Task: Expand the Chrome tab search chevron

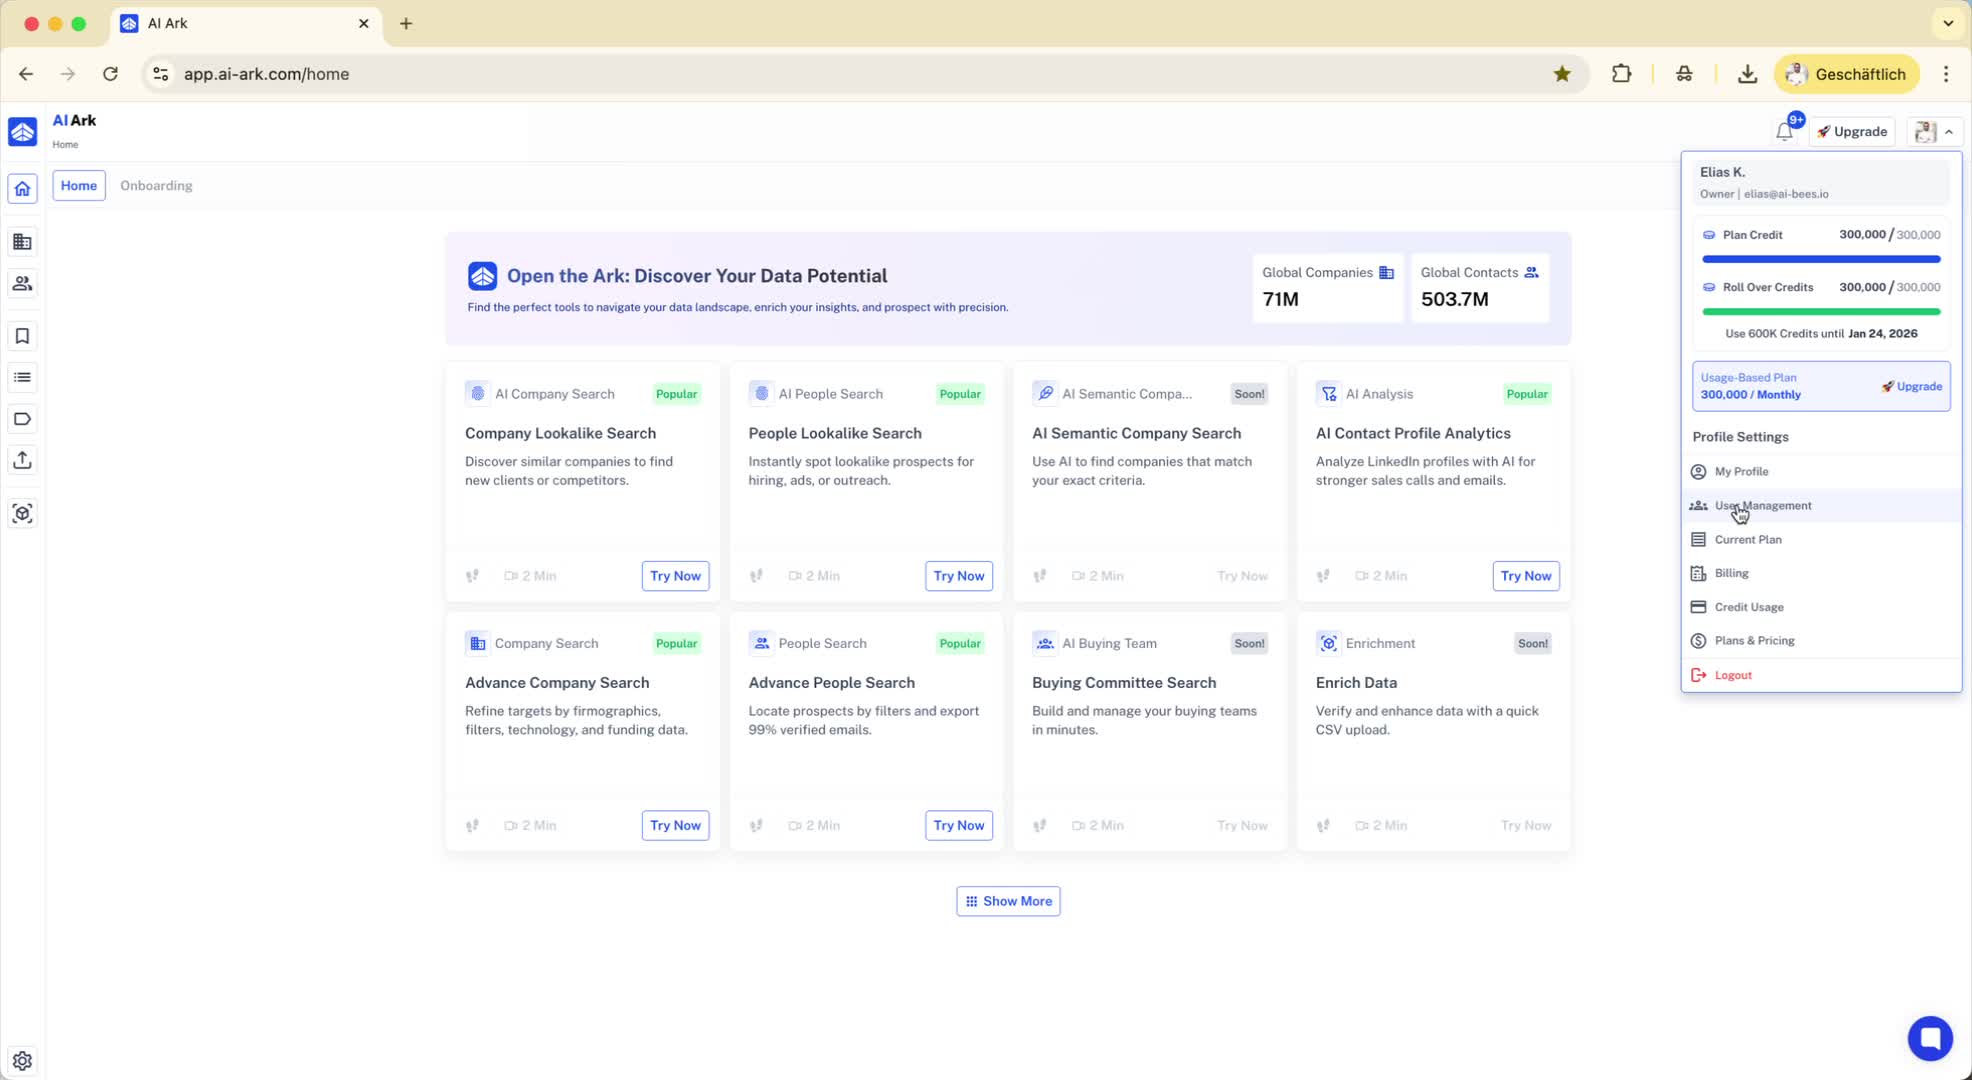Action: point(1947,23)
